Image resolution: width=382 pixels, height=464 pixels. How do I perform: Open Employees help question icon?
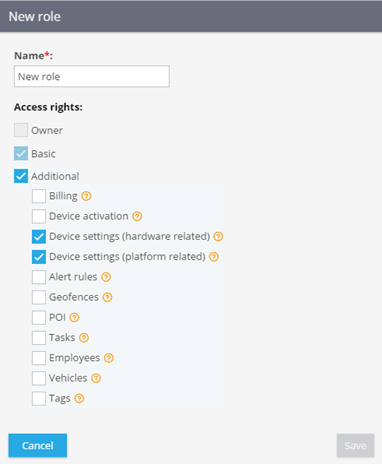tap(109, 358)
